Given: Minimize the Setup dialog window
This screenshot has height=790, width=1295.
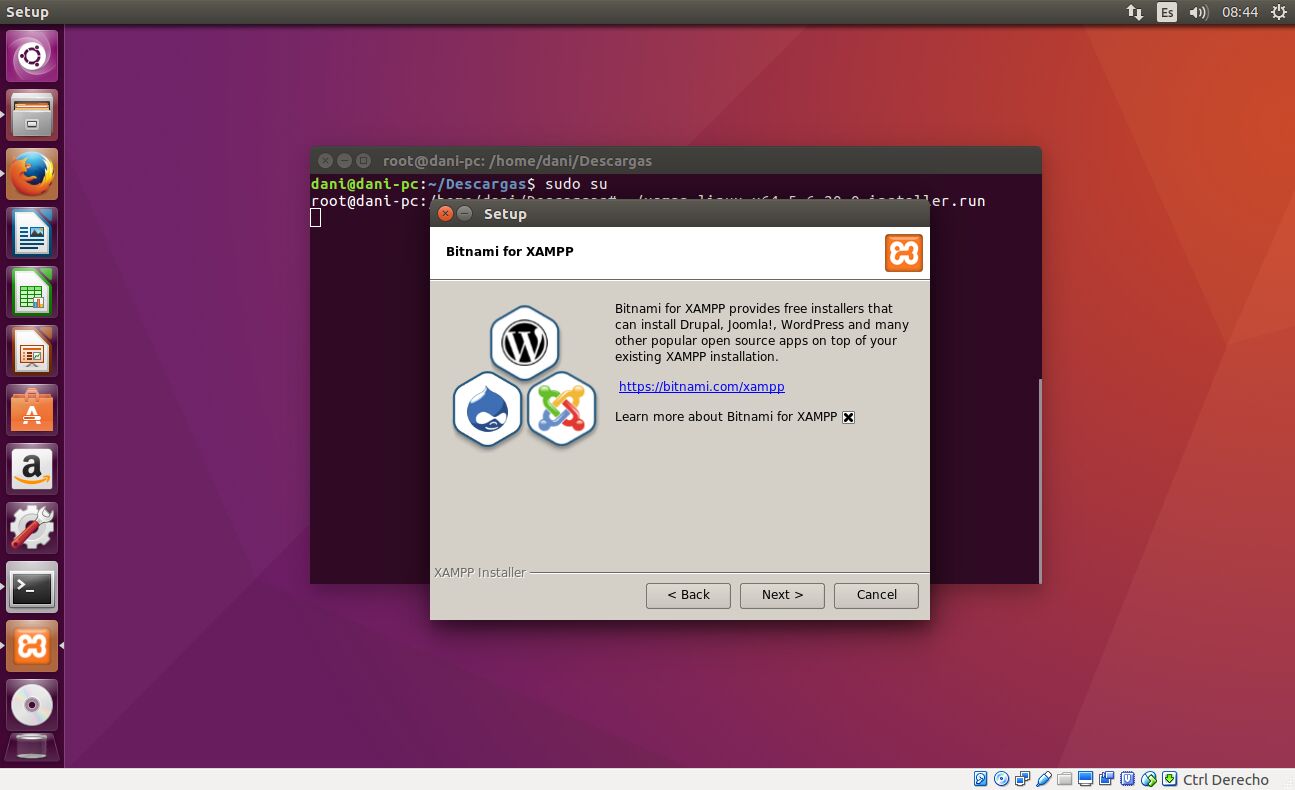Looking at the screenshot, I should (465, 214).
